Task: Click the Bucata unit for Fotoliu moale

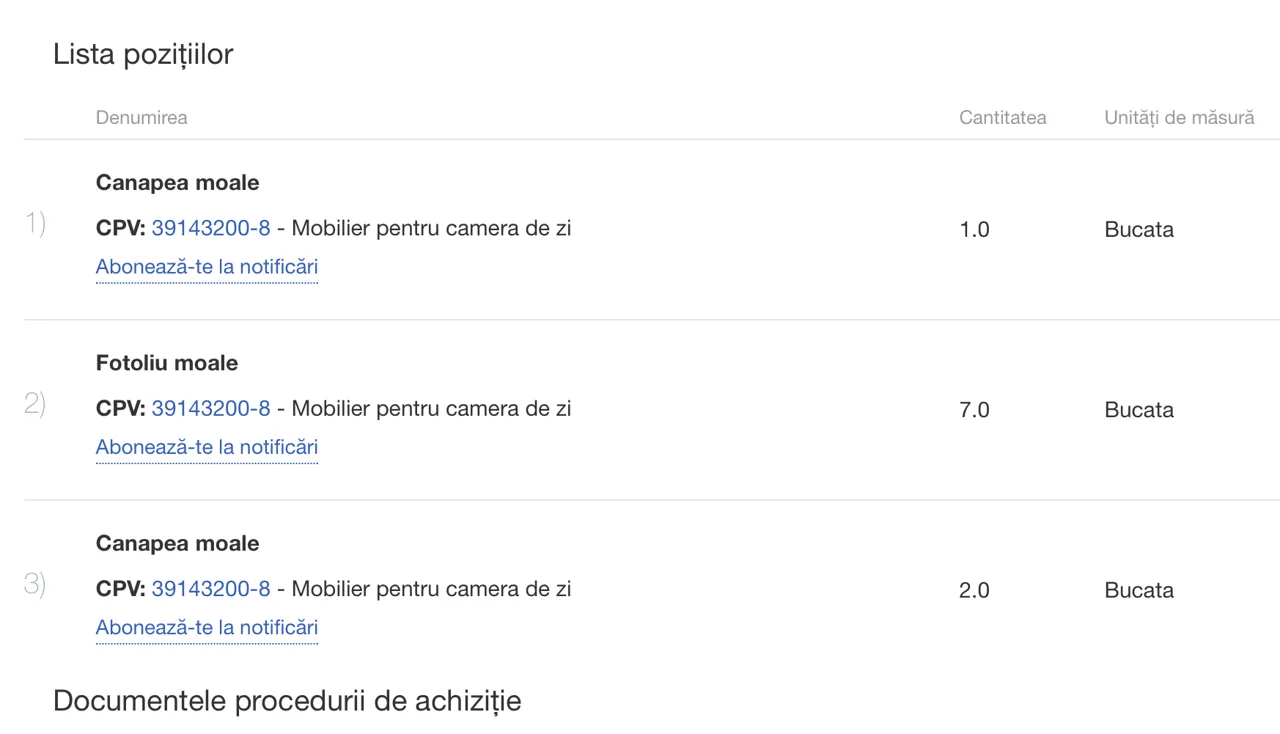Action: coord(1139,409)
